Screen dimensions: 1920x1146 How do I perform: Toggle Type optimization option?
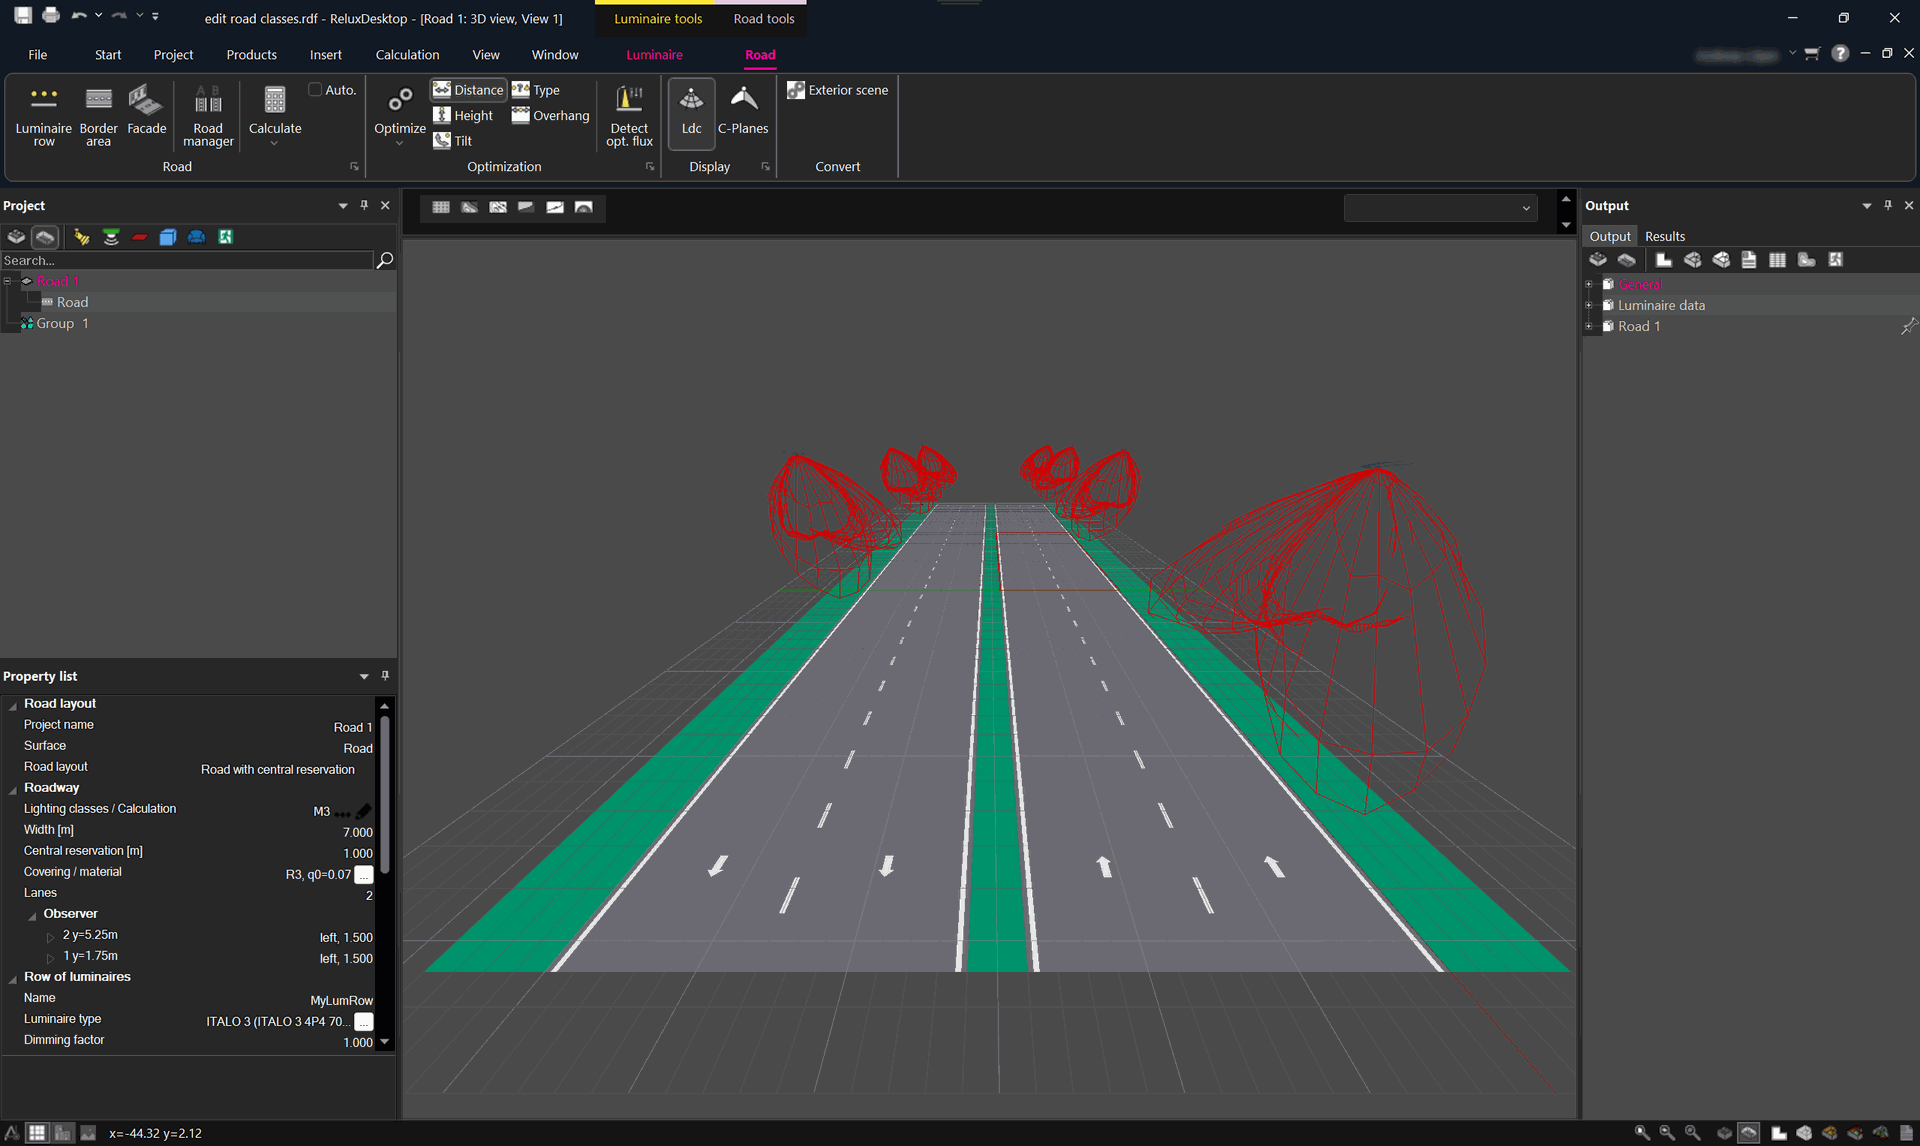click(536, 90)
